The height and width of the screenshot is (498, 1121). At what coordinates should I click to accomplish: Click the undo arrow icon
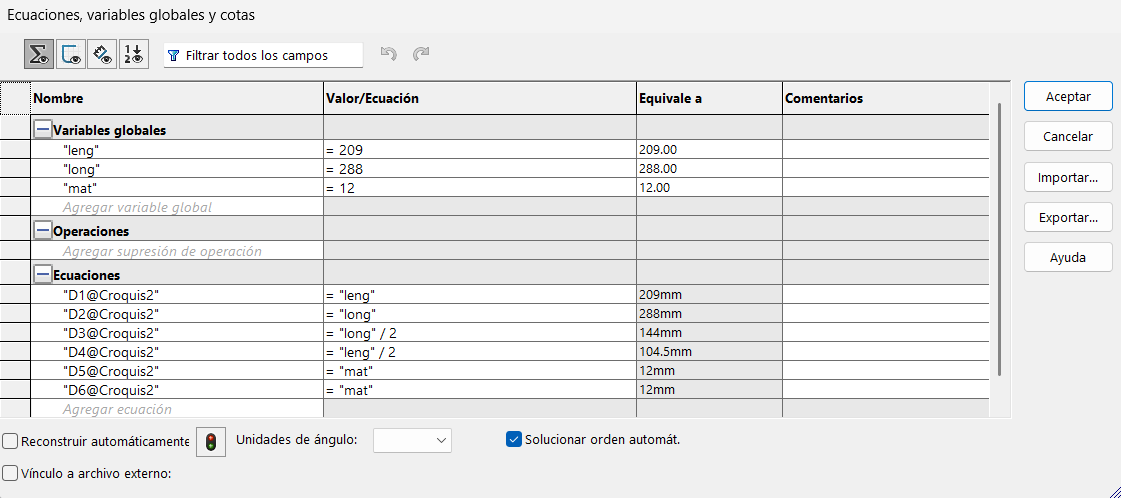pos(389,55)
